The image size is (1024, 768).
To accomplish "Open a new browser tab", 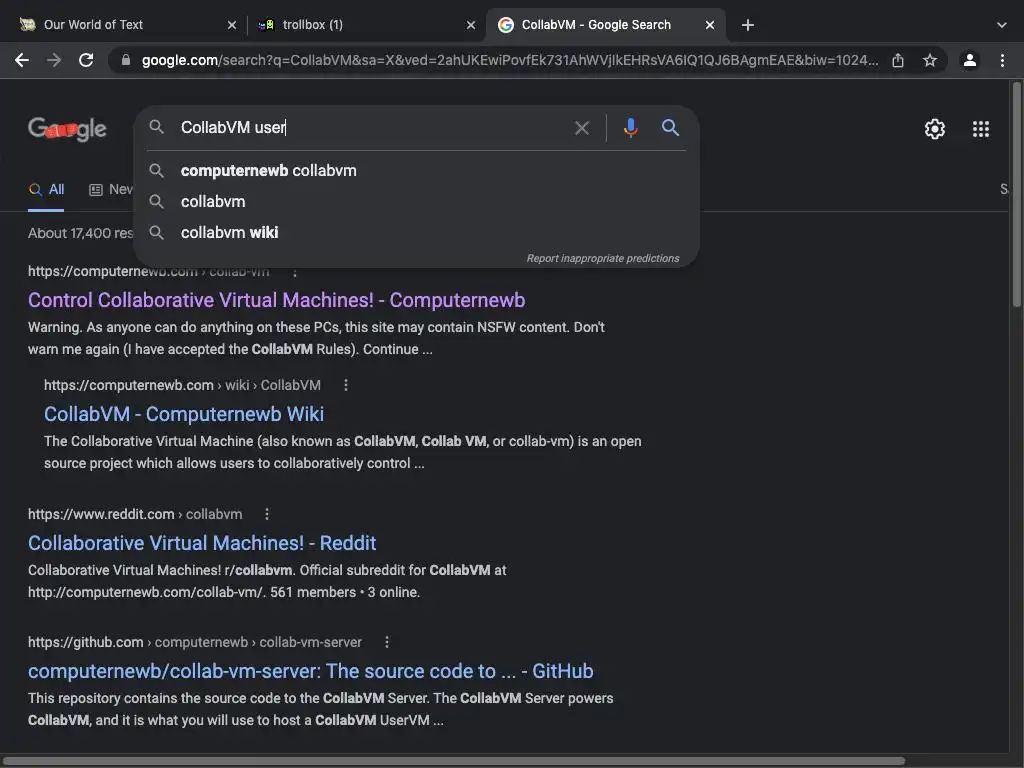I will (748, 25).
